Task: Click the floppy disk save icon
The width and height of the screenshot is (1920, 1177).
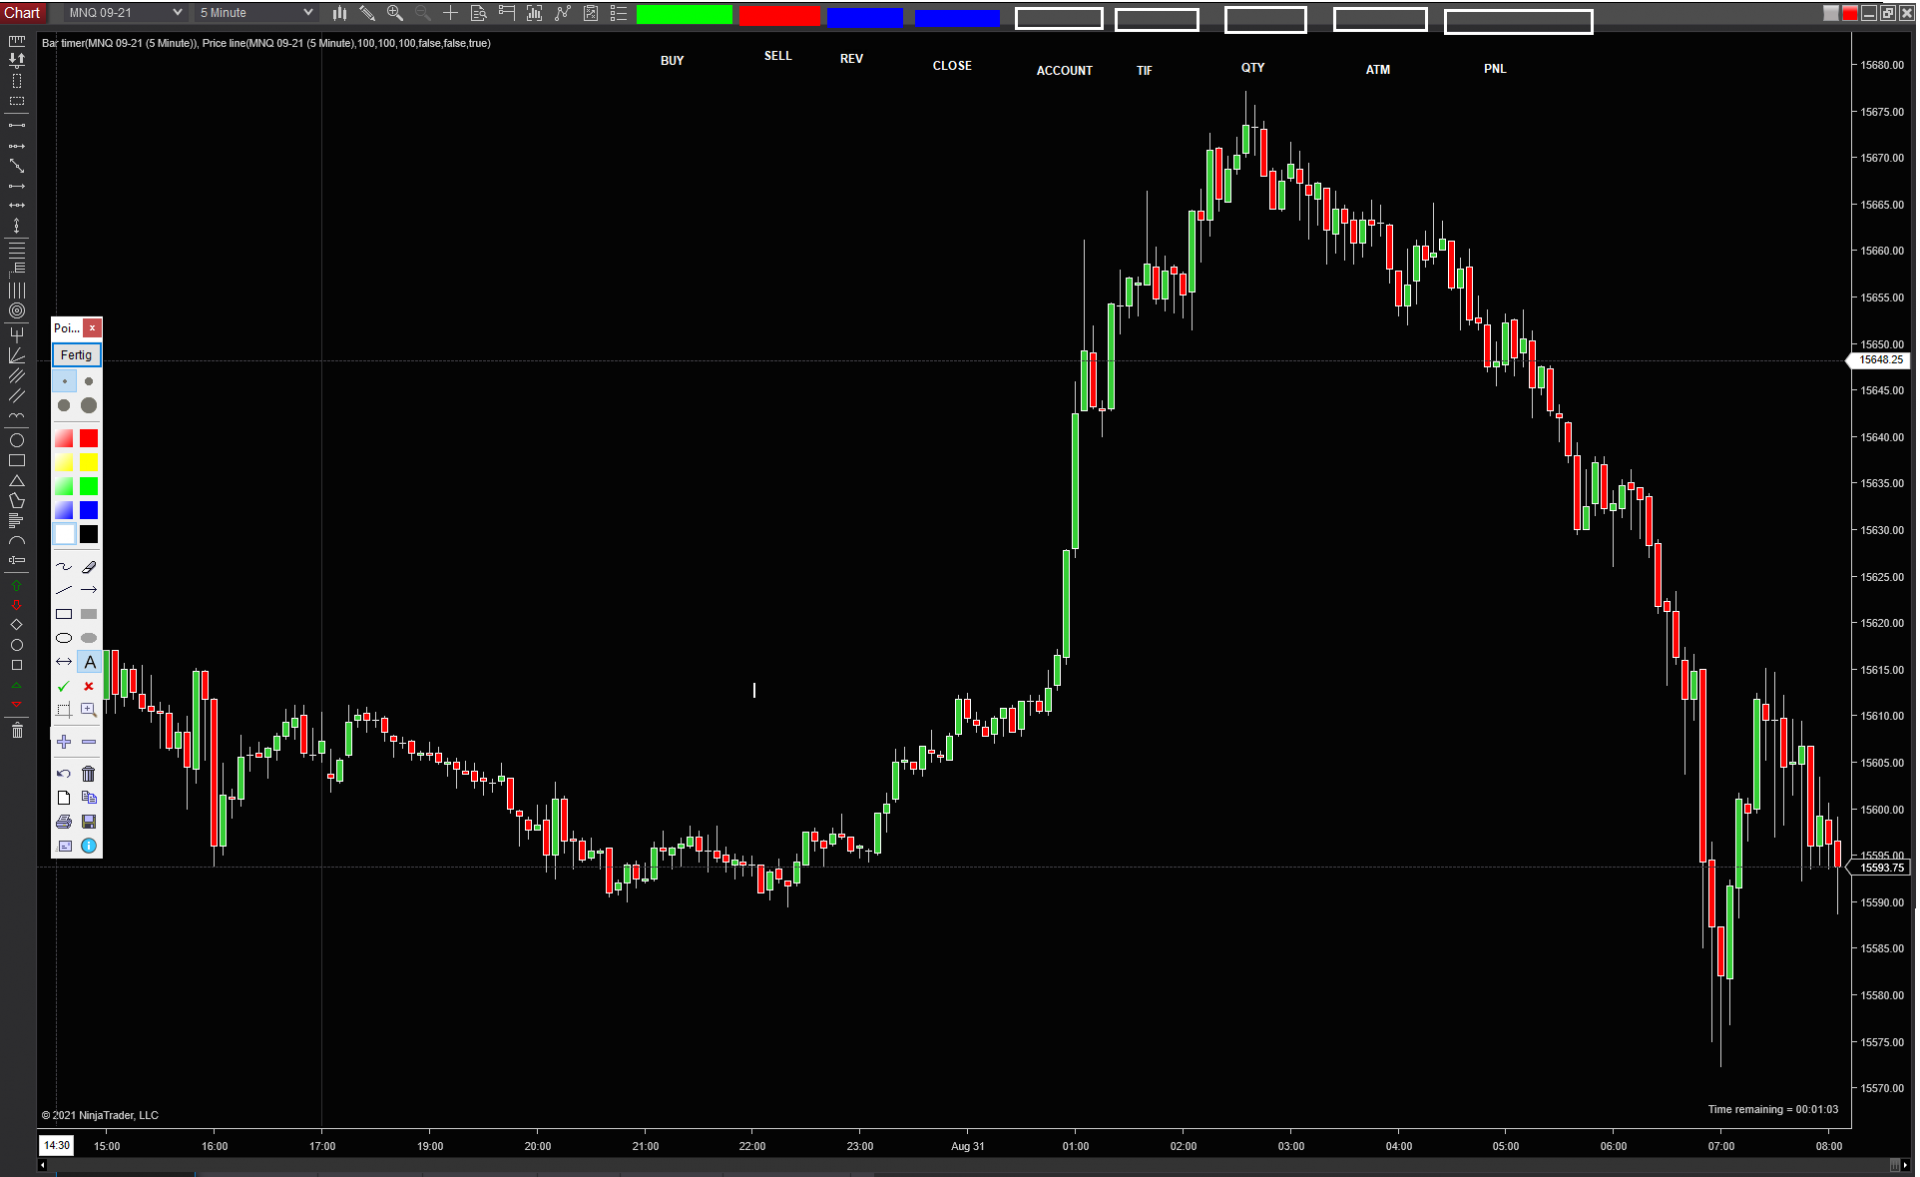Action: click(x=89, y=822)
